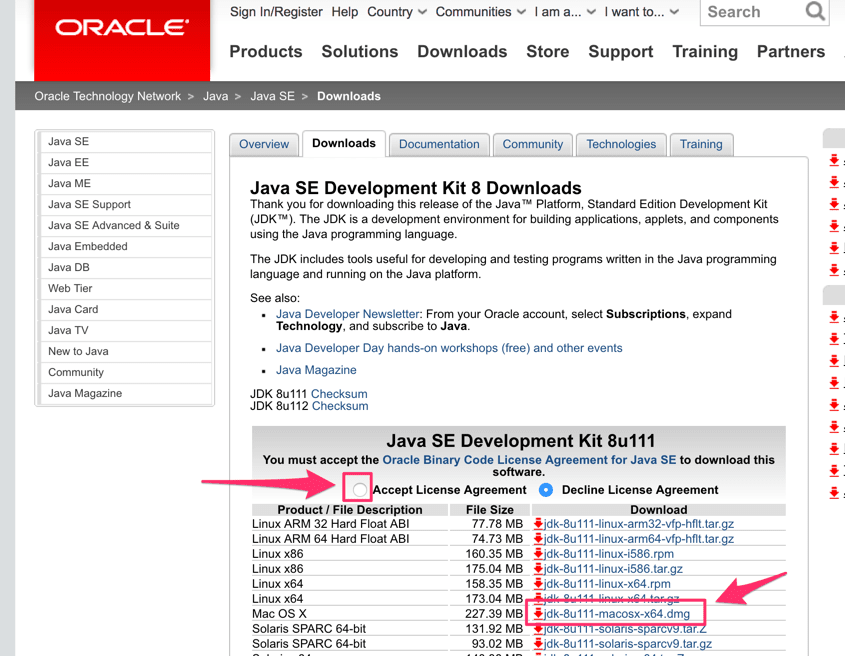Open Java Card in the sidebar
This screenshot has height=656, width=845.
(126, 309)
